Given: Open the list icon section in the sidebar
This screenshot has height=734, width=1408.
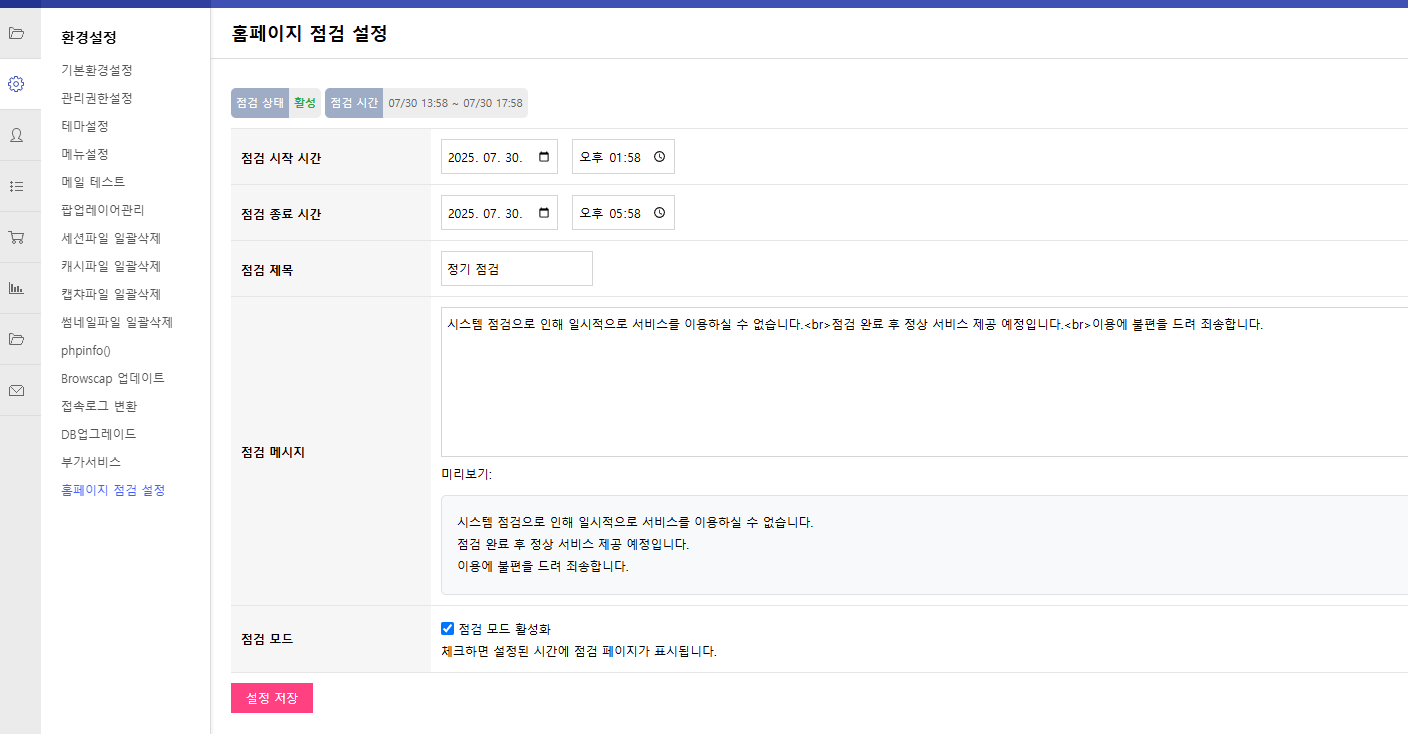Looking at the screenshot, I should tap(16, 186).
